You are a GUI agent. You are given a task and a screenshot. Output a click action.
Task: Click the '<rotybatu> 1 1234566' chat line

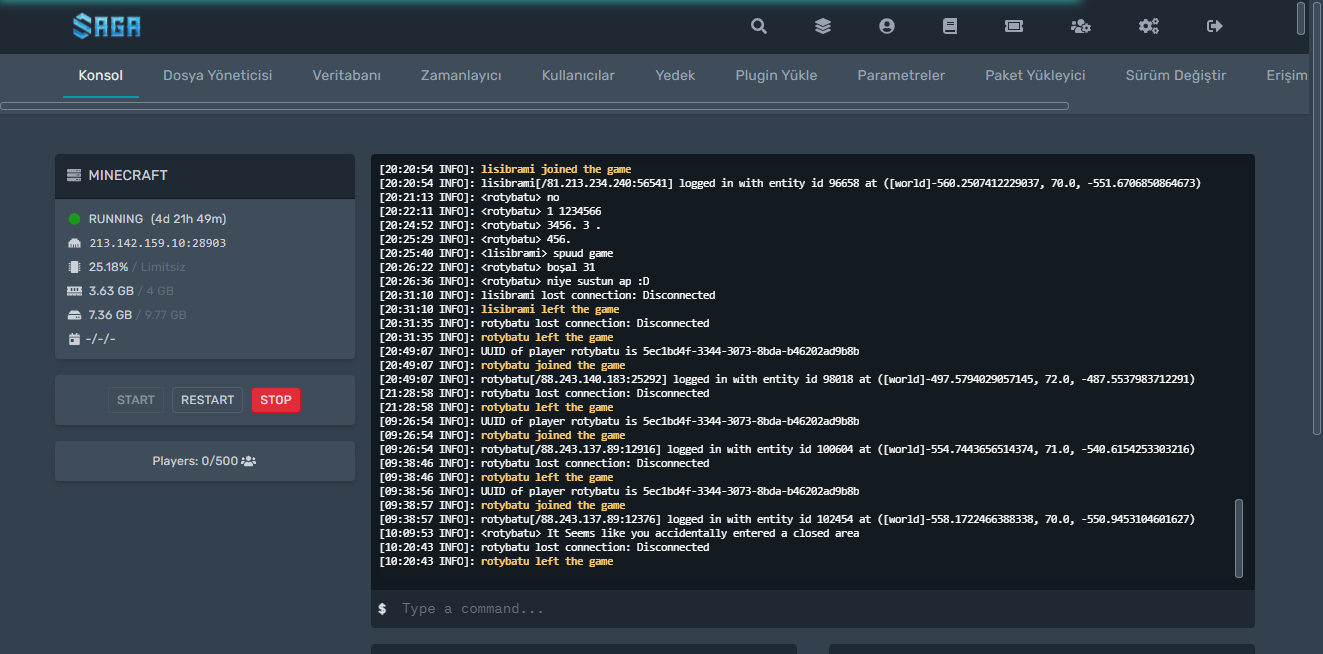490,211
